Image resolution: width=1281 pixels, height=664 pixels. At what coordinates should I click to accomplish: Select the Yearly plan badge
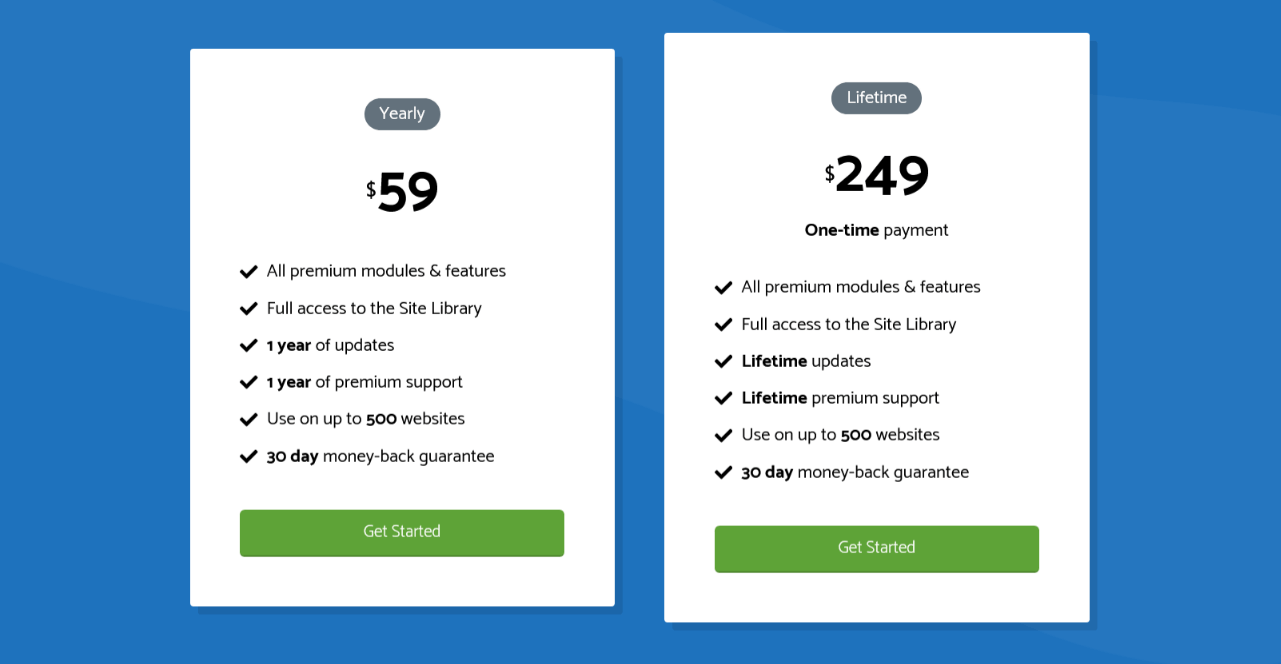pos(402,114)
